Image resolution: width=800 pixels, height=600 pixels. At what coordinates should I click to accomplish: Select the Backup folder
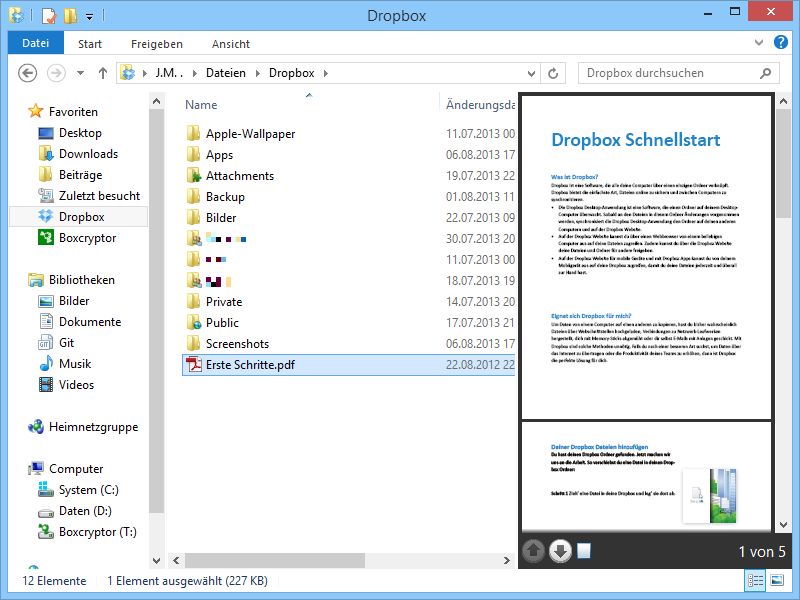[x=225, y=196]
